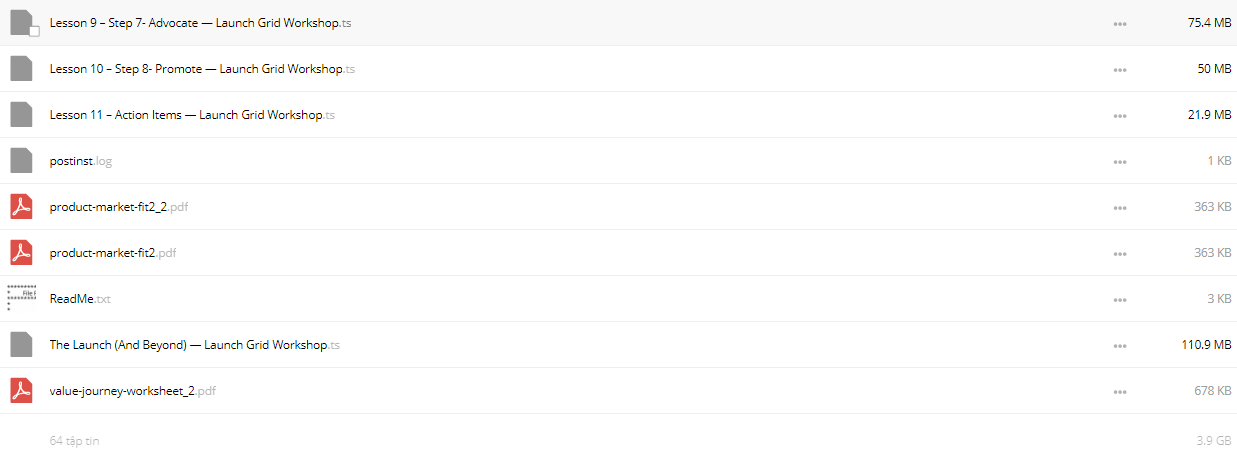1237x461 pixels.
Task: Select the 110.9 MB size of The Launch file
Action: (x=1206, y=345)
